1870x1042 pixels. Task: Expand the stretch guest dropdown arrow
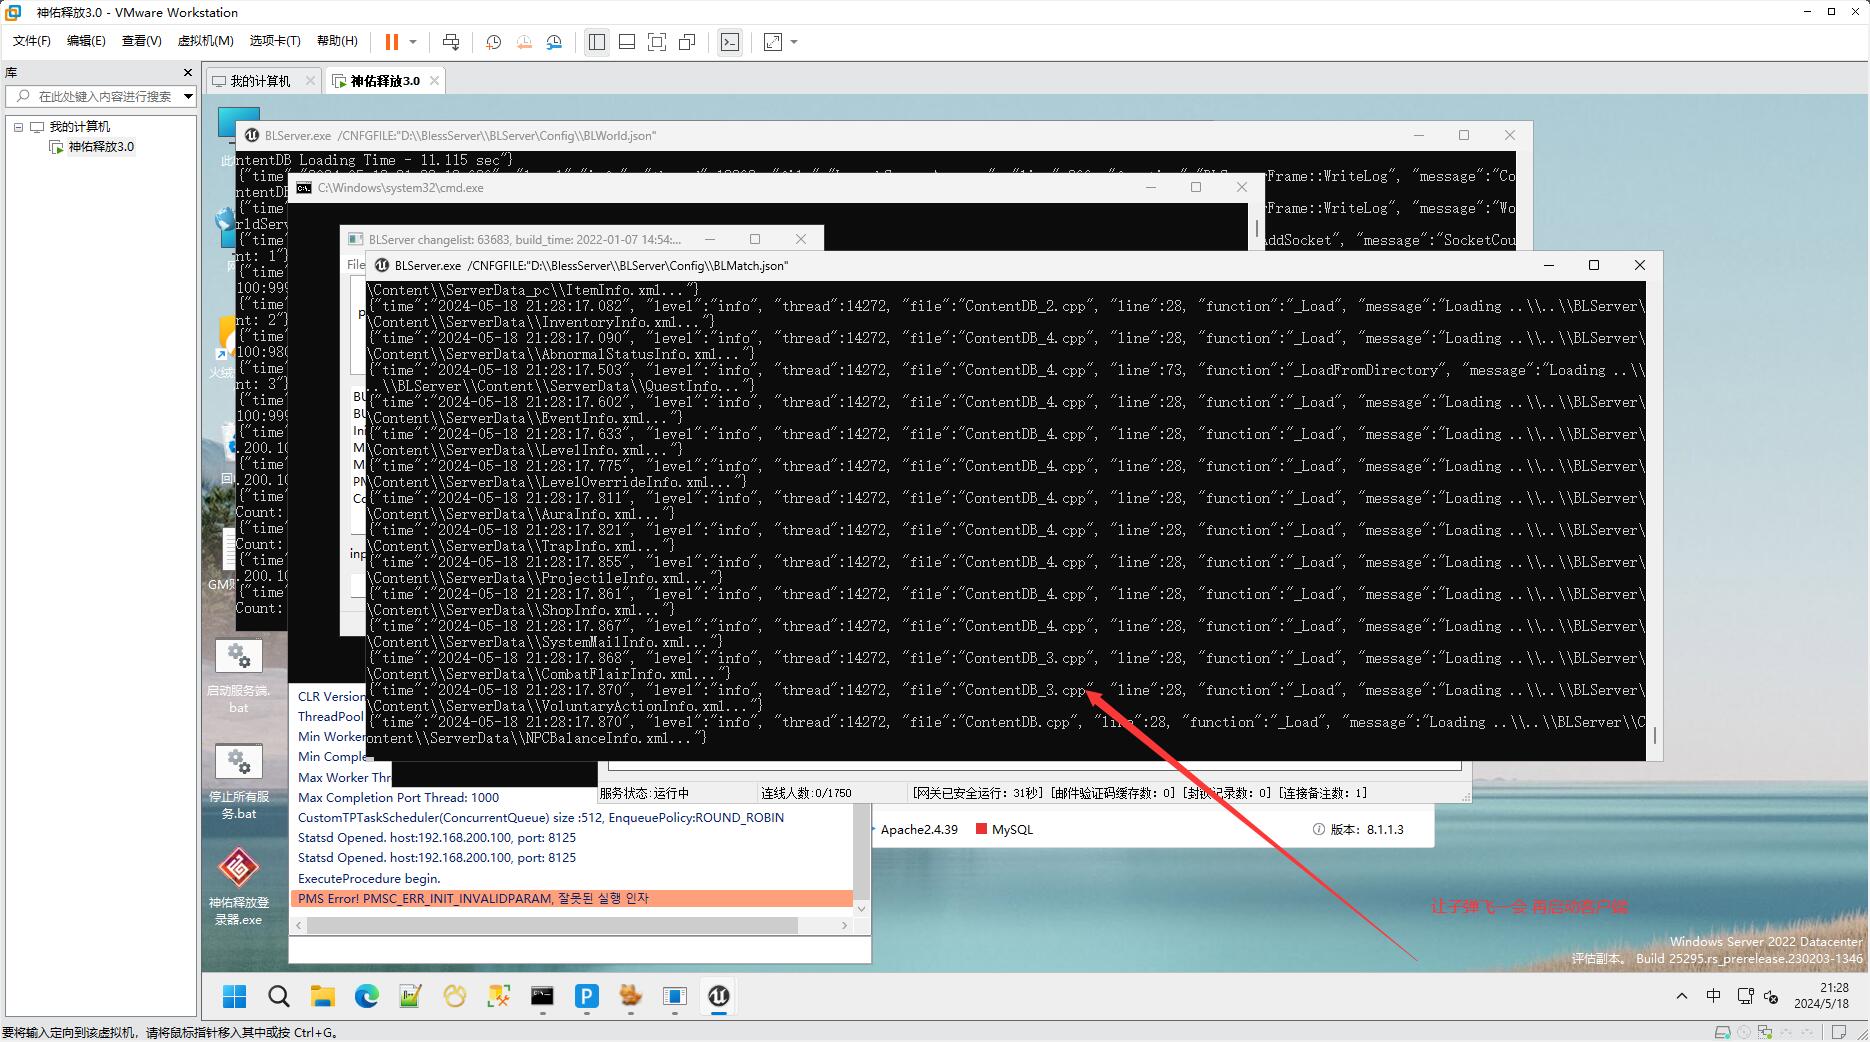(x=794, y=42)
